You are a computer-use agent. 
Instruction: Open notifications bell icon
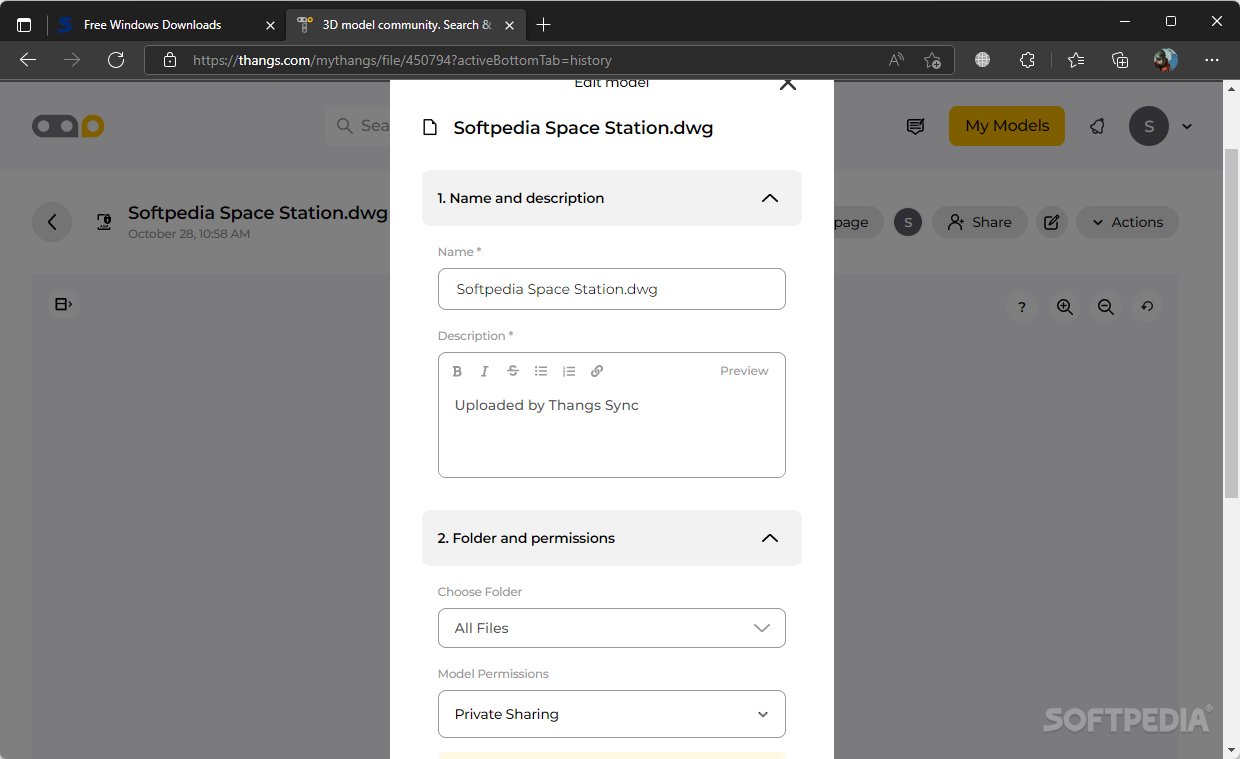click(x=1097, y=126)
